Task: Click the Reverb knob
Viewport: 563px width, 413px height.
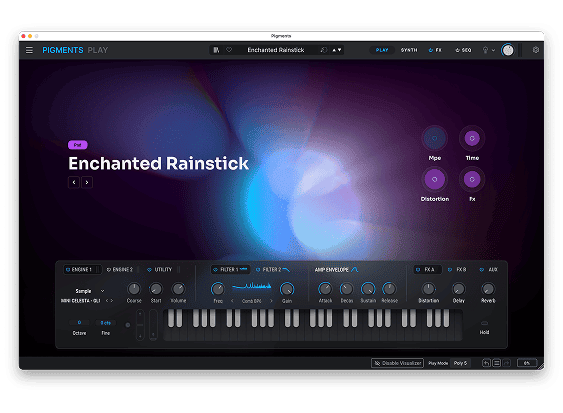Action: point(488,289)
